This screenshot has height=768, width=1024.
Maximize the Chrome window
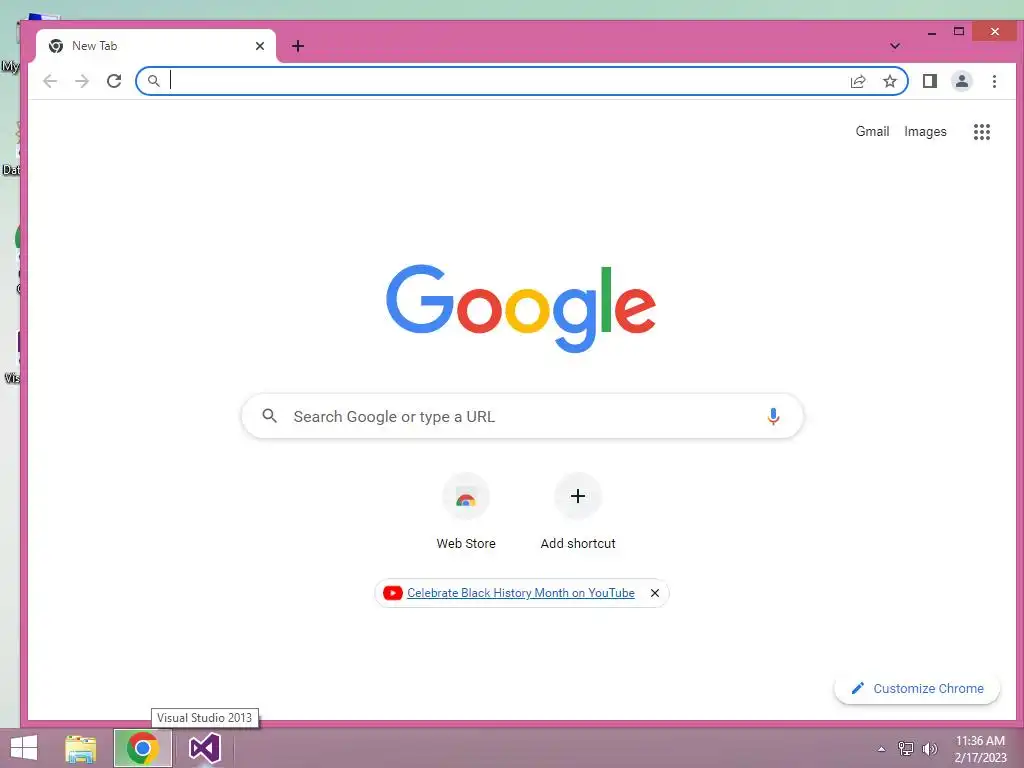click(959, 31)
